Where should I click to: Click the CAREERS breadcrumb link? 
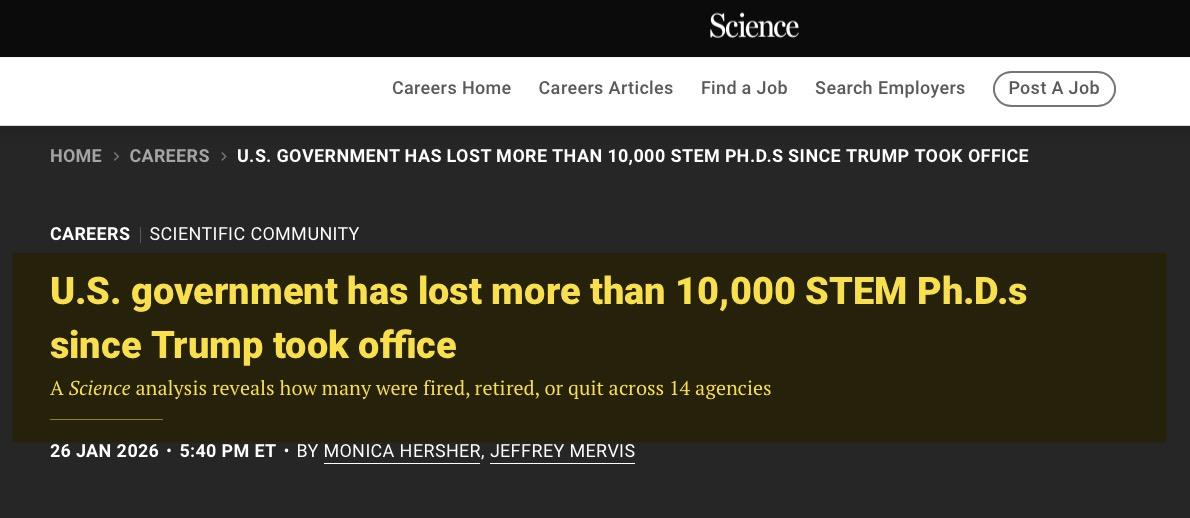click(169, 156)
